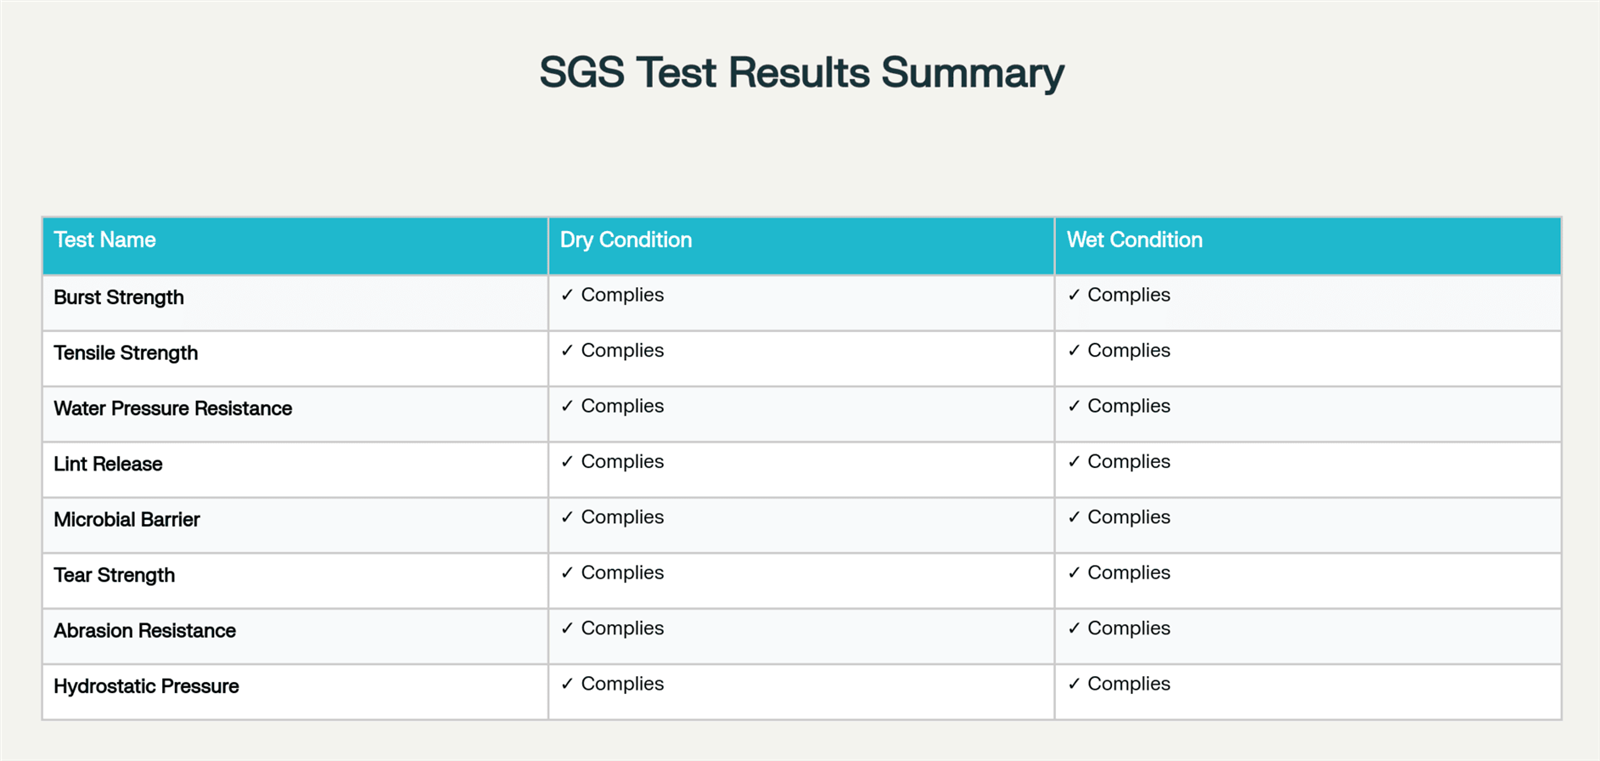Select the Test Name column header

pos(105,240)
